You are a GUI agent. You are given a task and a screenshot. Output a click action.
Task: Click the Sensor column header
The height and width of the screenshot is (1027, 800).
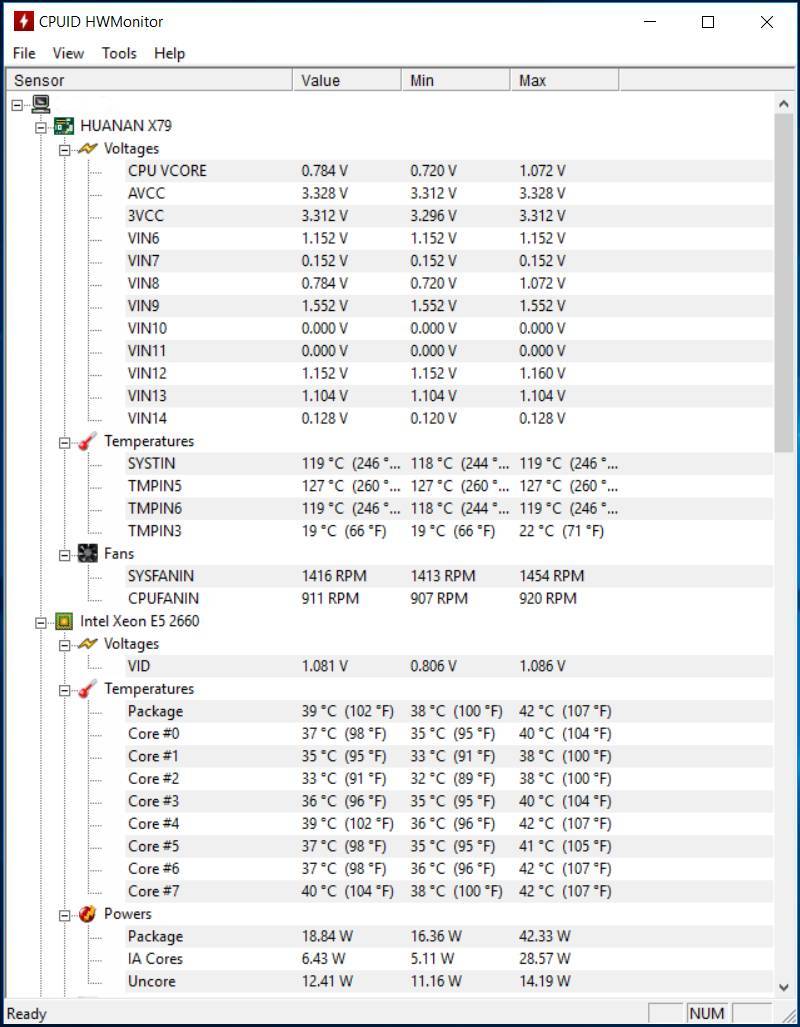(150, 80)
